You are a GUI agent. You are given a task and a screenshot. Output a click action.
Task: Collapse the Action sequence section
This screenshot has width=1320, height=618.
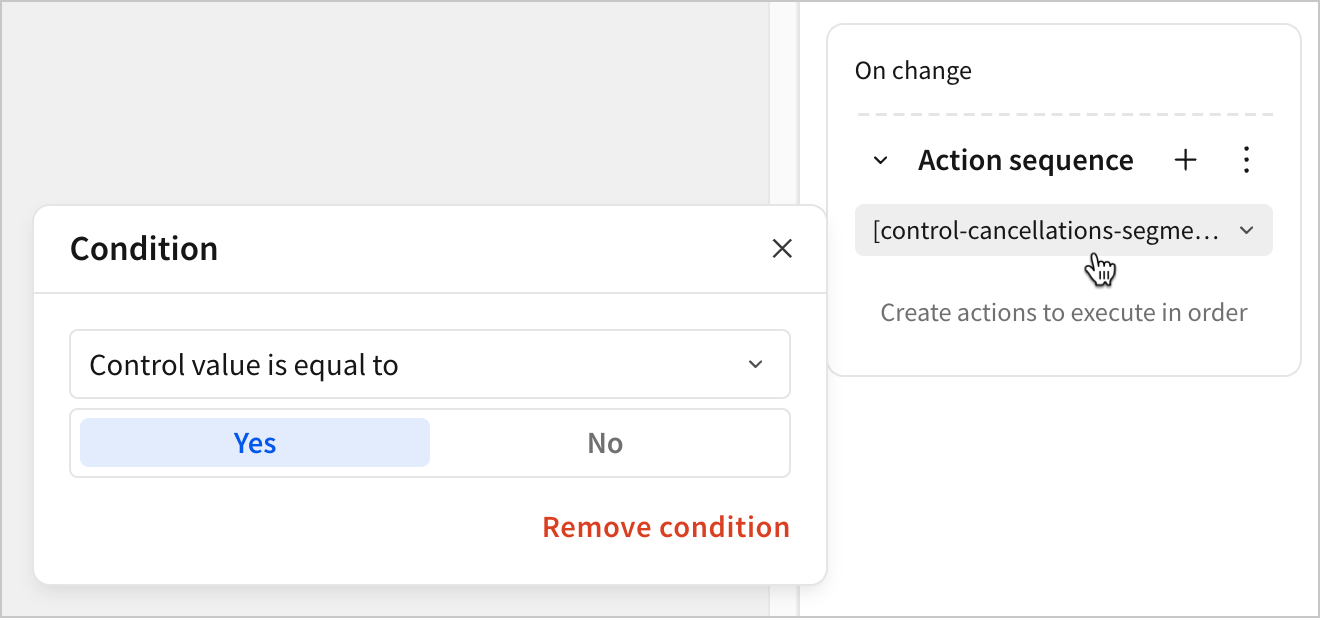pos(881,160)
